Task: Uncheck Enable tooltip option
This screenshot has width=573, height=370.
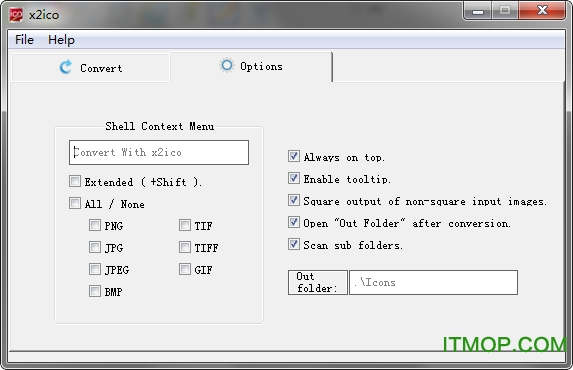Action: [294, 178]
